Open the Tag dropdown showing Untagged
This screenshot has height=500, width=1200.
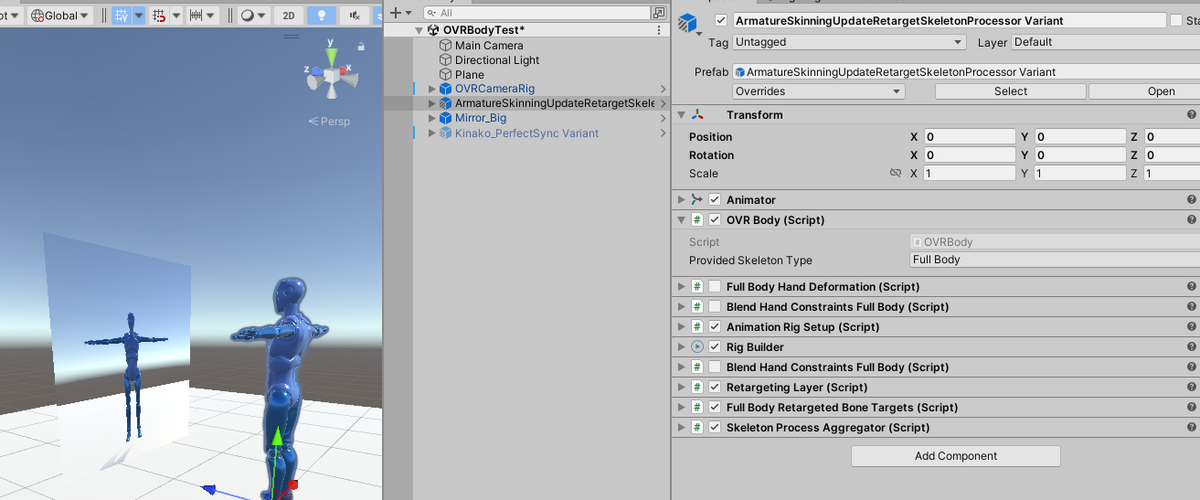tap(849, 42)
